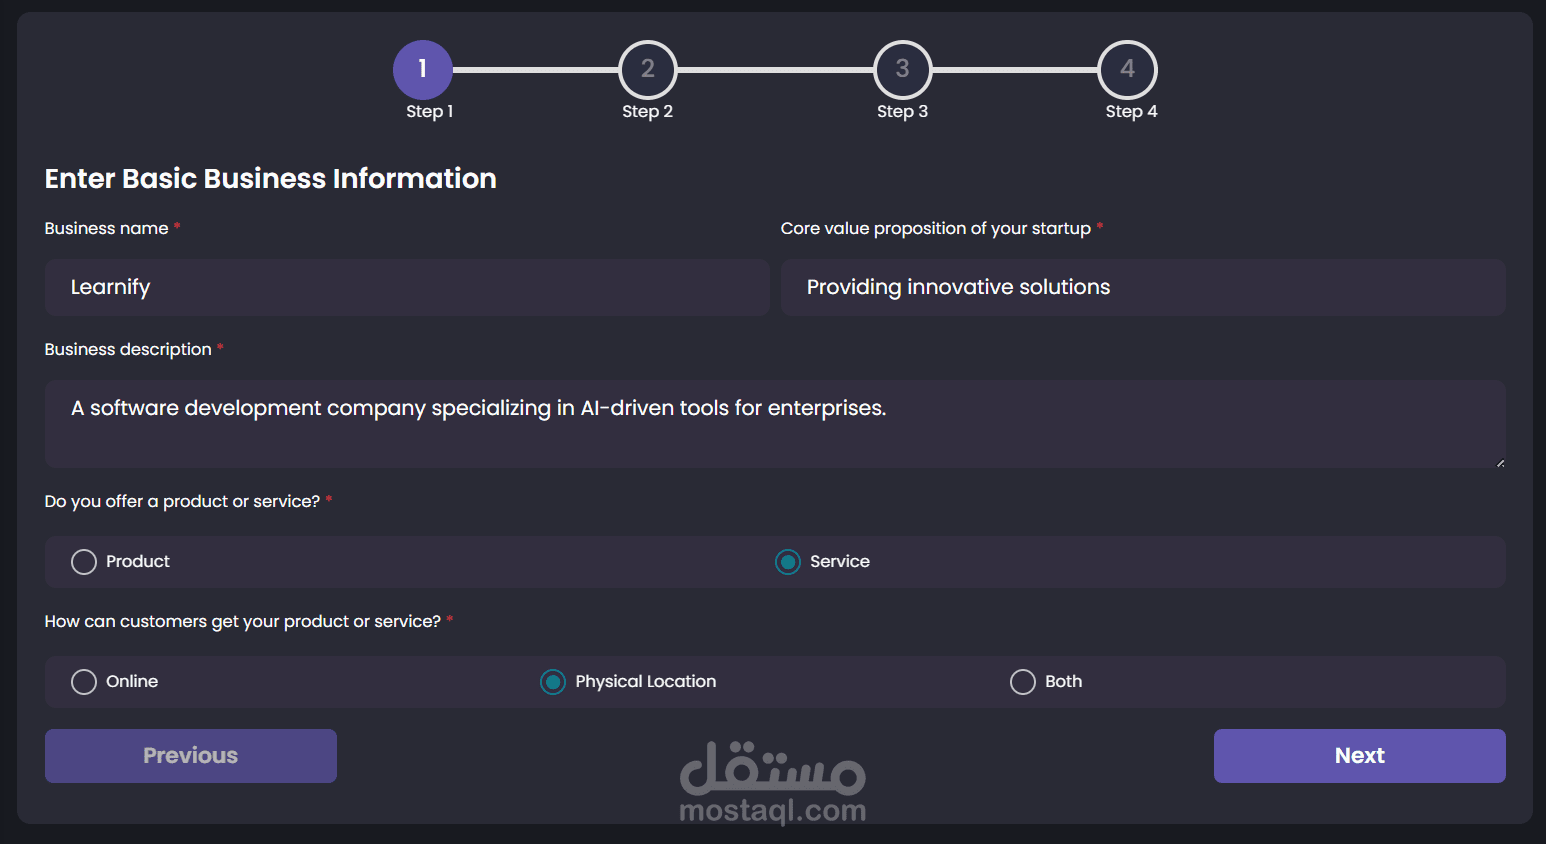Click the Step 3 label text

tap(902, 111)
